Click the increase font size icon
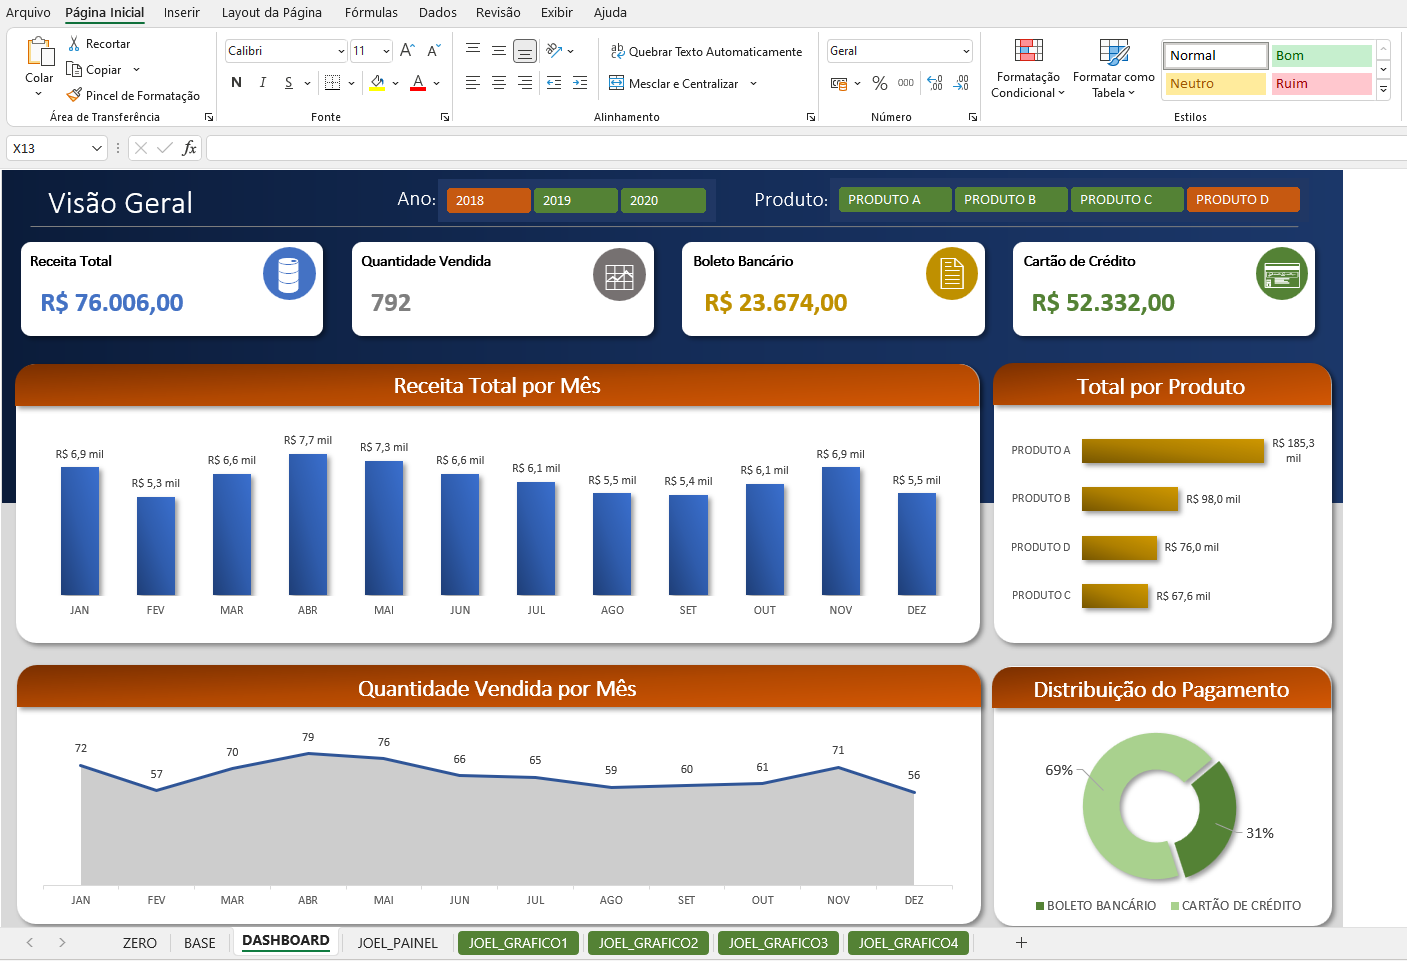This screenshot has width=1407, height=961. pos(407,51)
